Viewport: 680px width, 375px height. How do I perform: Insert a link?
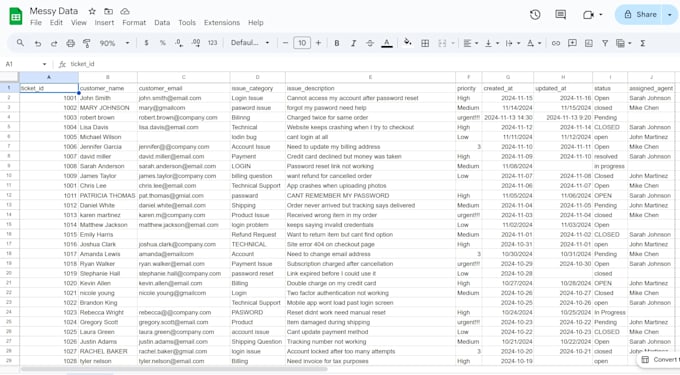556,43
